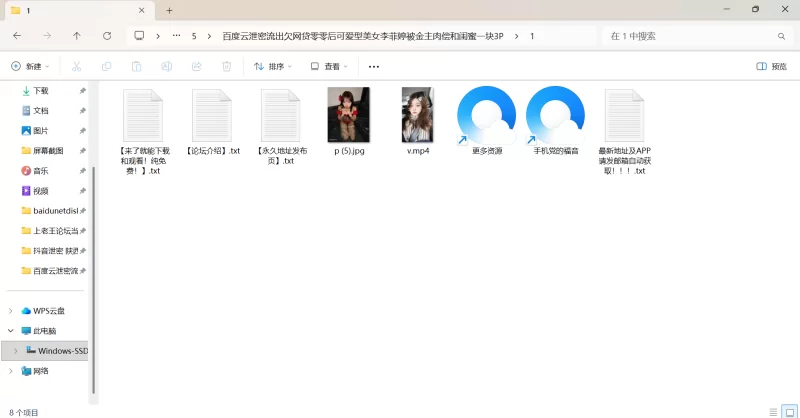Refresh the current folder view
Image resolution: width=800 pixels, height=418 pixels.
(107, 35)
